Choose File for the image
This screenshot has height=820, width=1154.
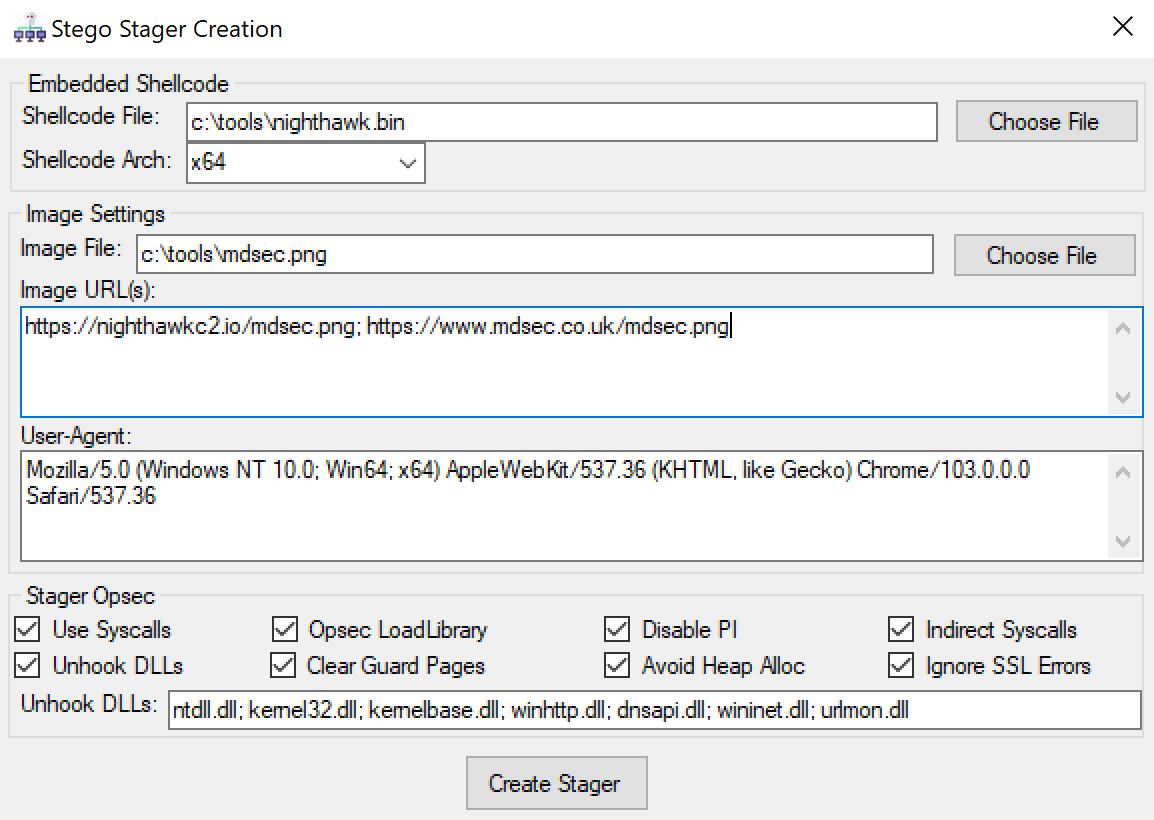click(1043, 255)
